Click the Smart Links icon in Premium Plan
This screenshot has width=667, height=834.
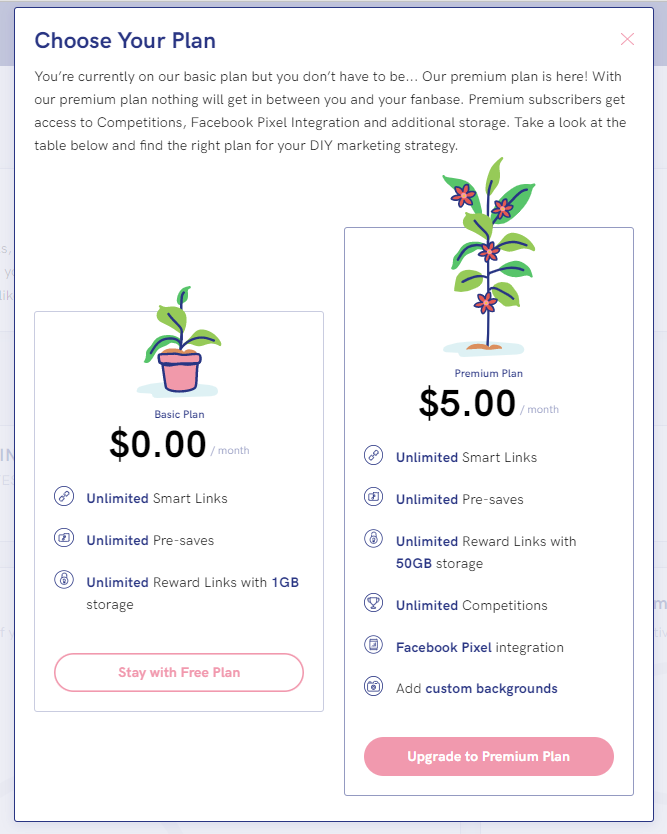(373, 456)
